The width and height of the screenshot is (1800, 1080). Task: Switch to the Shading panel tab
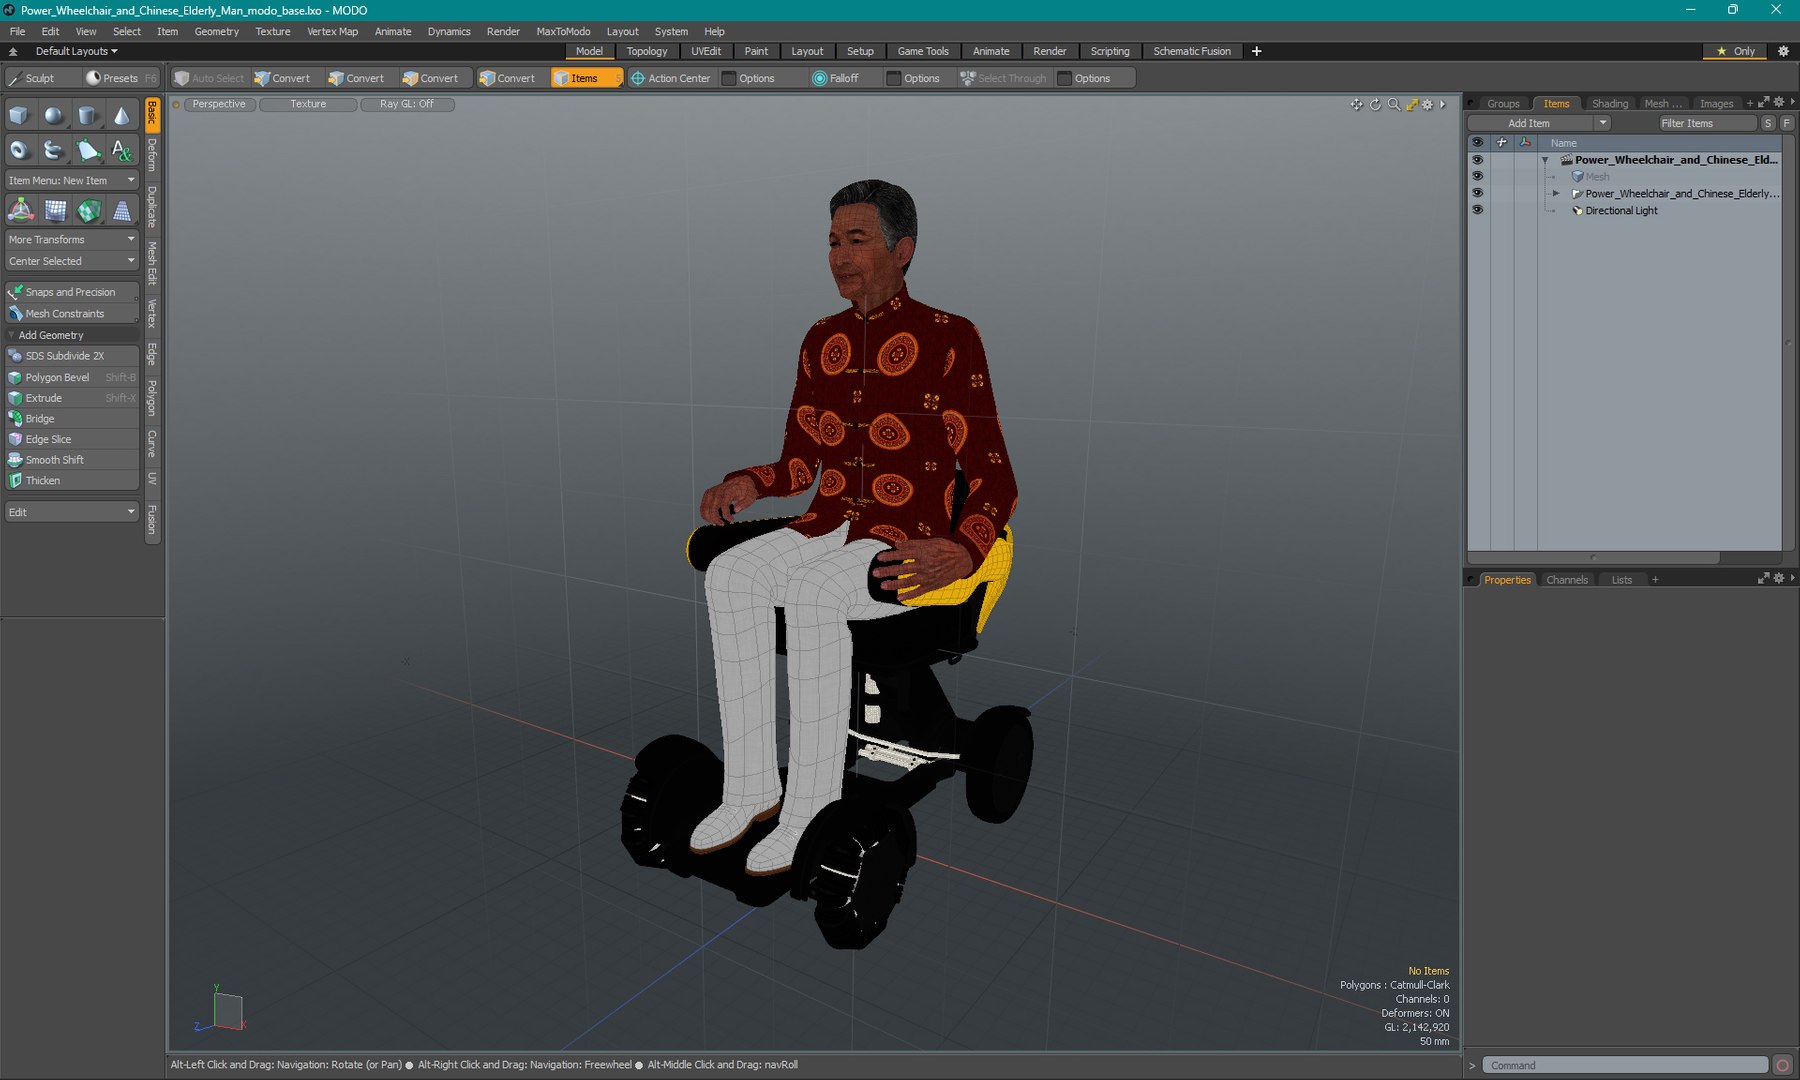[x=1609, y=103]
